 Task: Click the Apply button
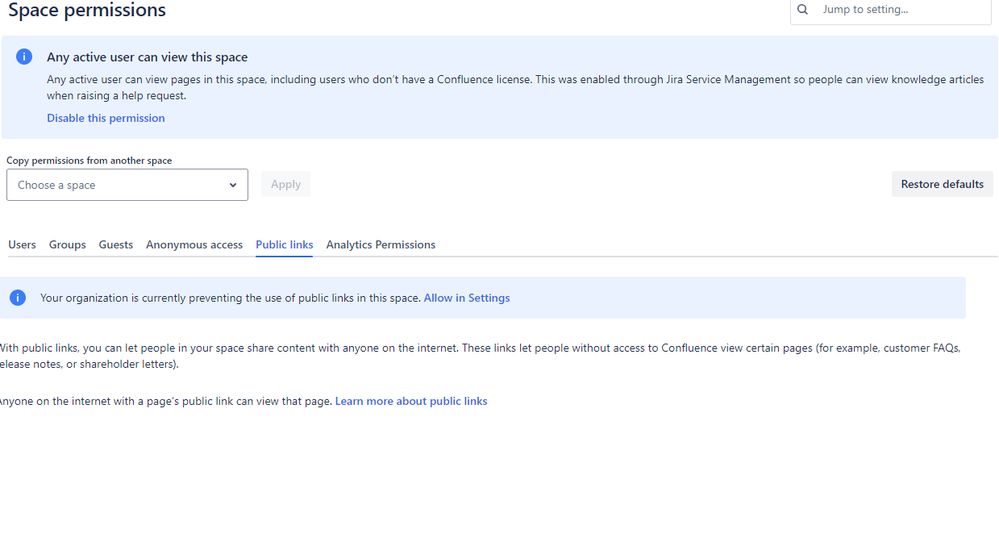pyautogui.click(x=285, y=184)
